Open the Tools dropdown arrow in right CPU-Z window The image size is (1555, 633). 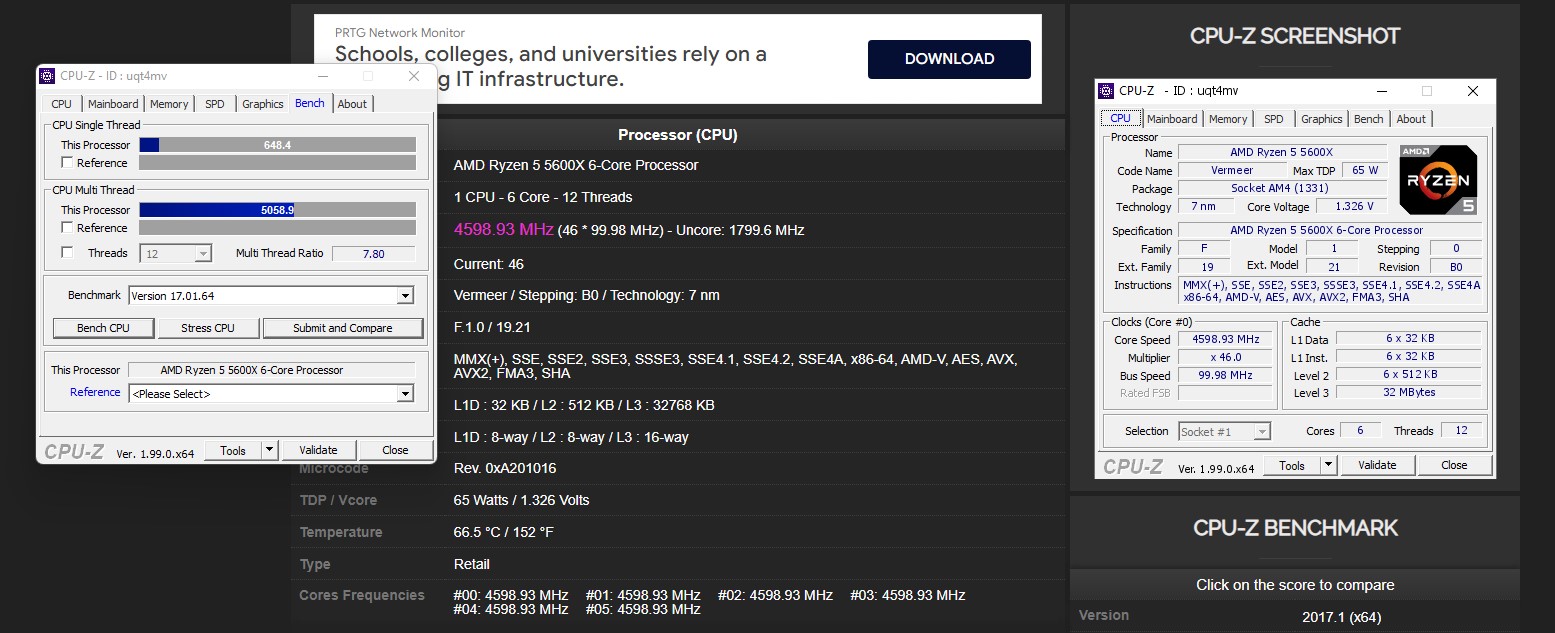(1328, 465)
